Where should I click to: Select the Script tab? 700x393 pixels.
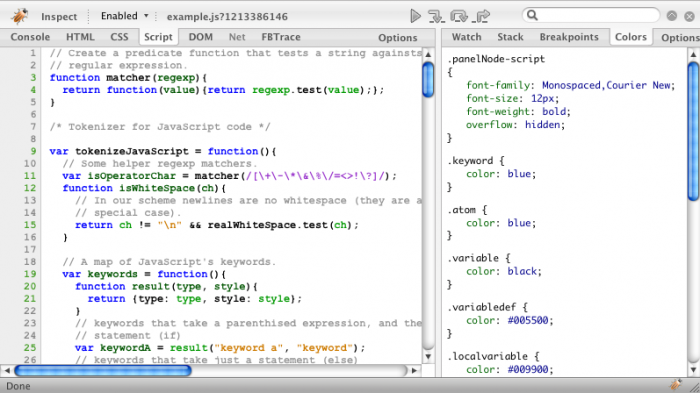tap(158, 37)
